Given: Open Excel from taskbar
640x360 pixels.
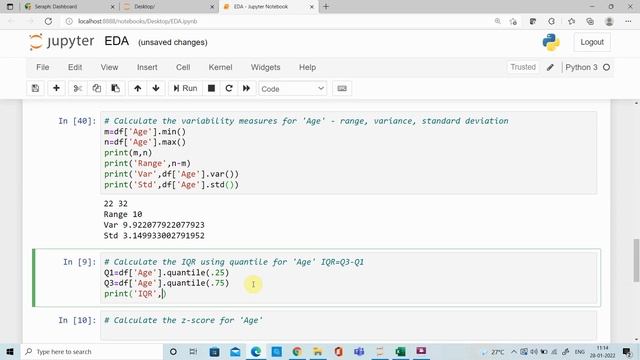Looking at the screenshot, I should coord(400,351).
